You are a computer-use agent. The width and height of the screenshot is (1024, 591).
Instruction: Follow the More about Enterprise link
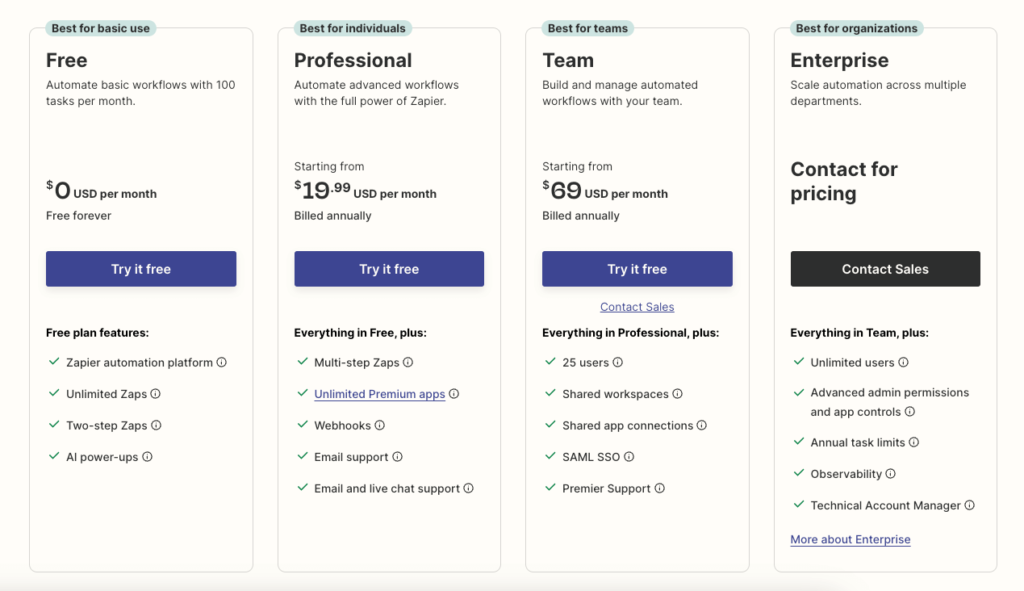tap(850, 539)
